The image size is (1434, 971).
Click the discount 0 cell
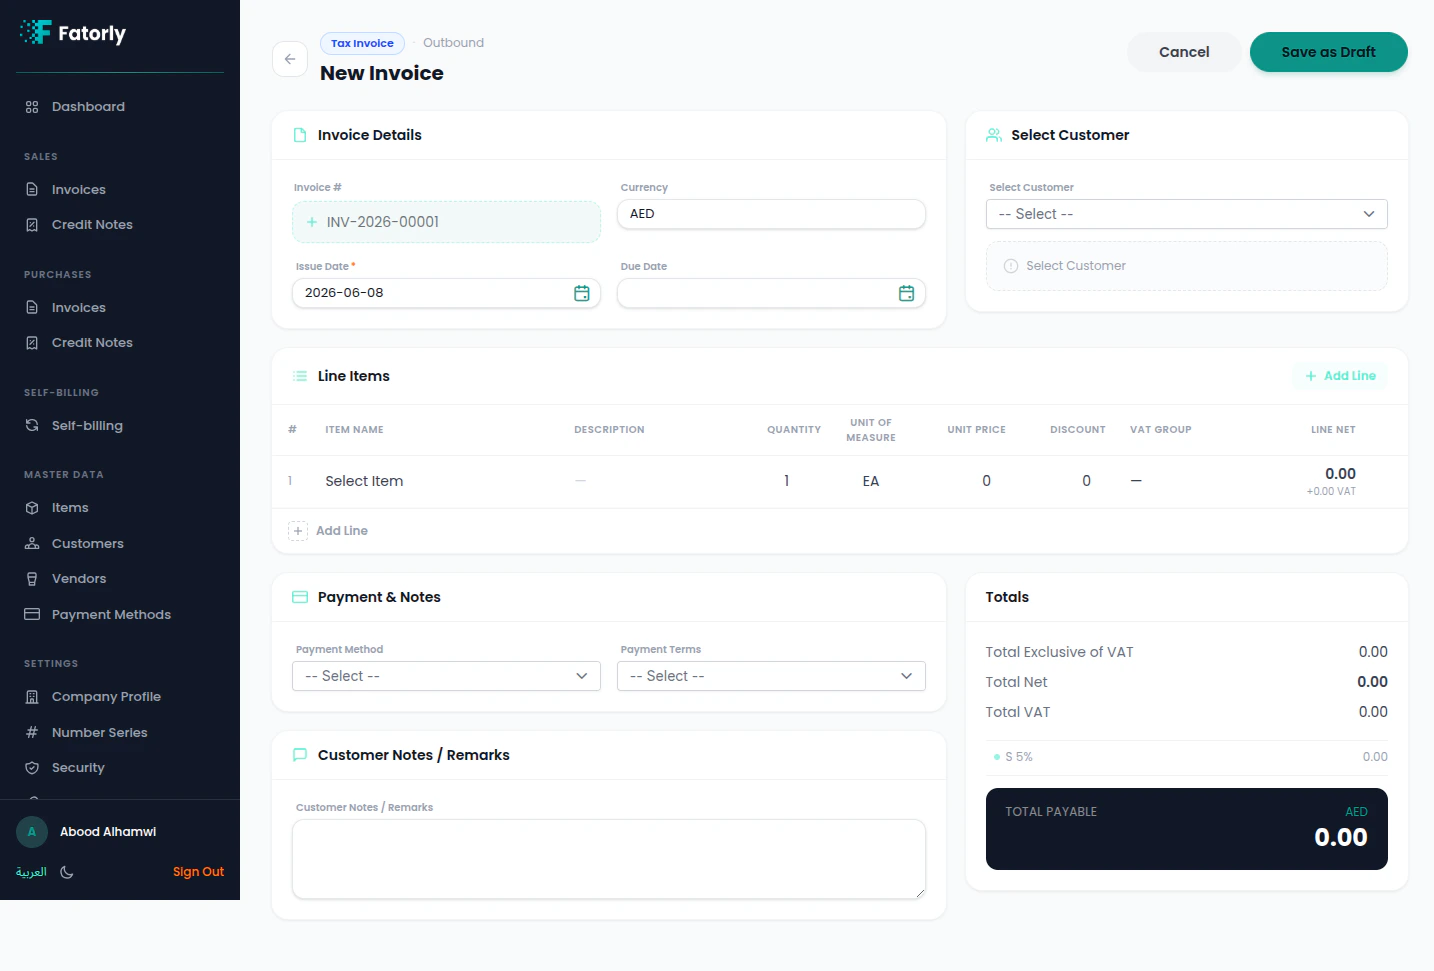pyautogui.click(x=1086, y=481)
